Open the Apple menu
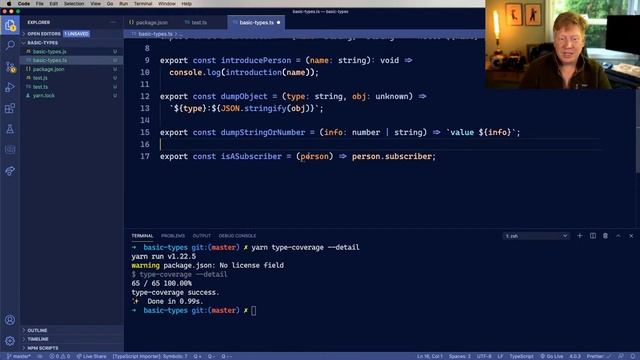Screen dimensions: 640x360 click(9, 4)
